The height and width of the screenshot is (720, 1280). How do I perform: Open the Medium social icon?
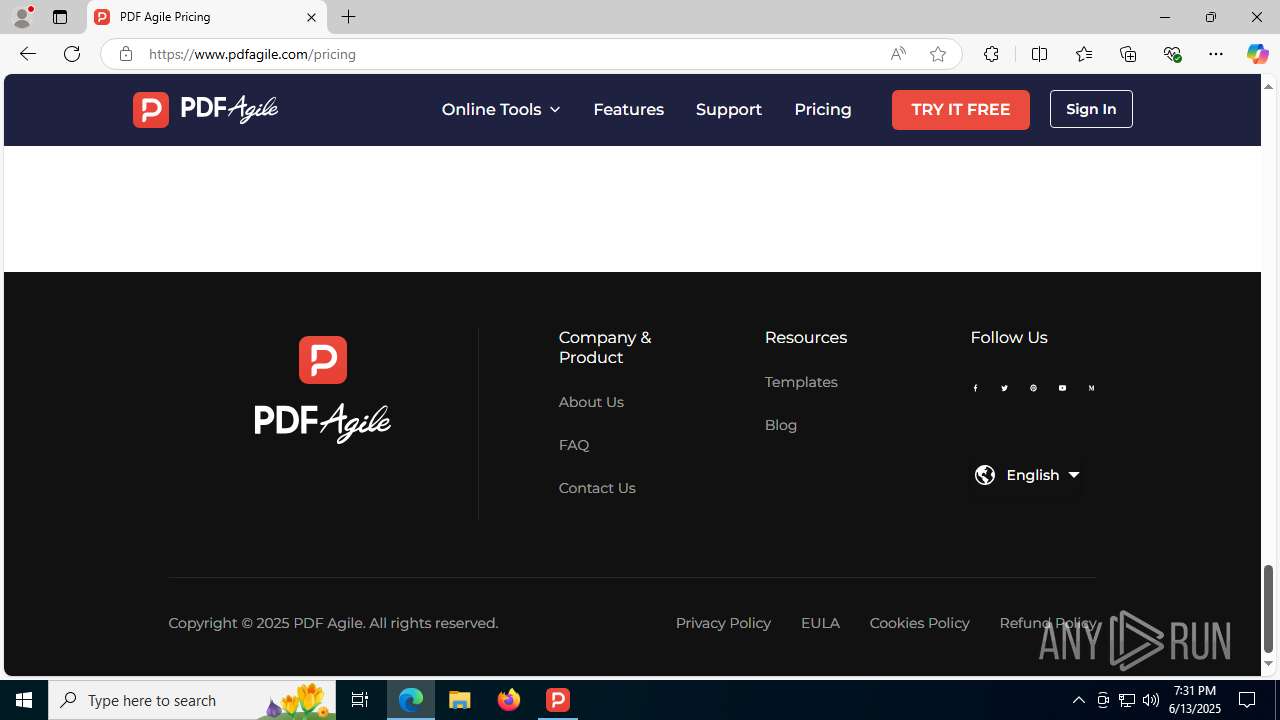[1091, 388]
